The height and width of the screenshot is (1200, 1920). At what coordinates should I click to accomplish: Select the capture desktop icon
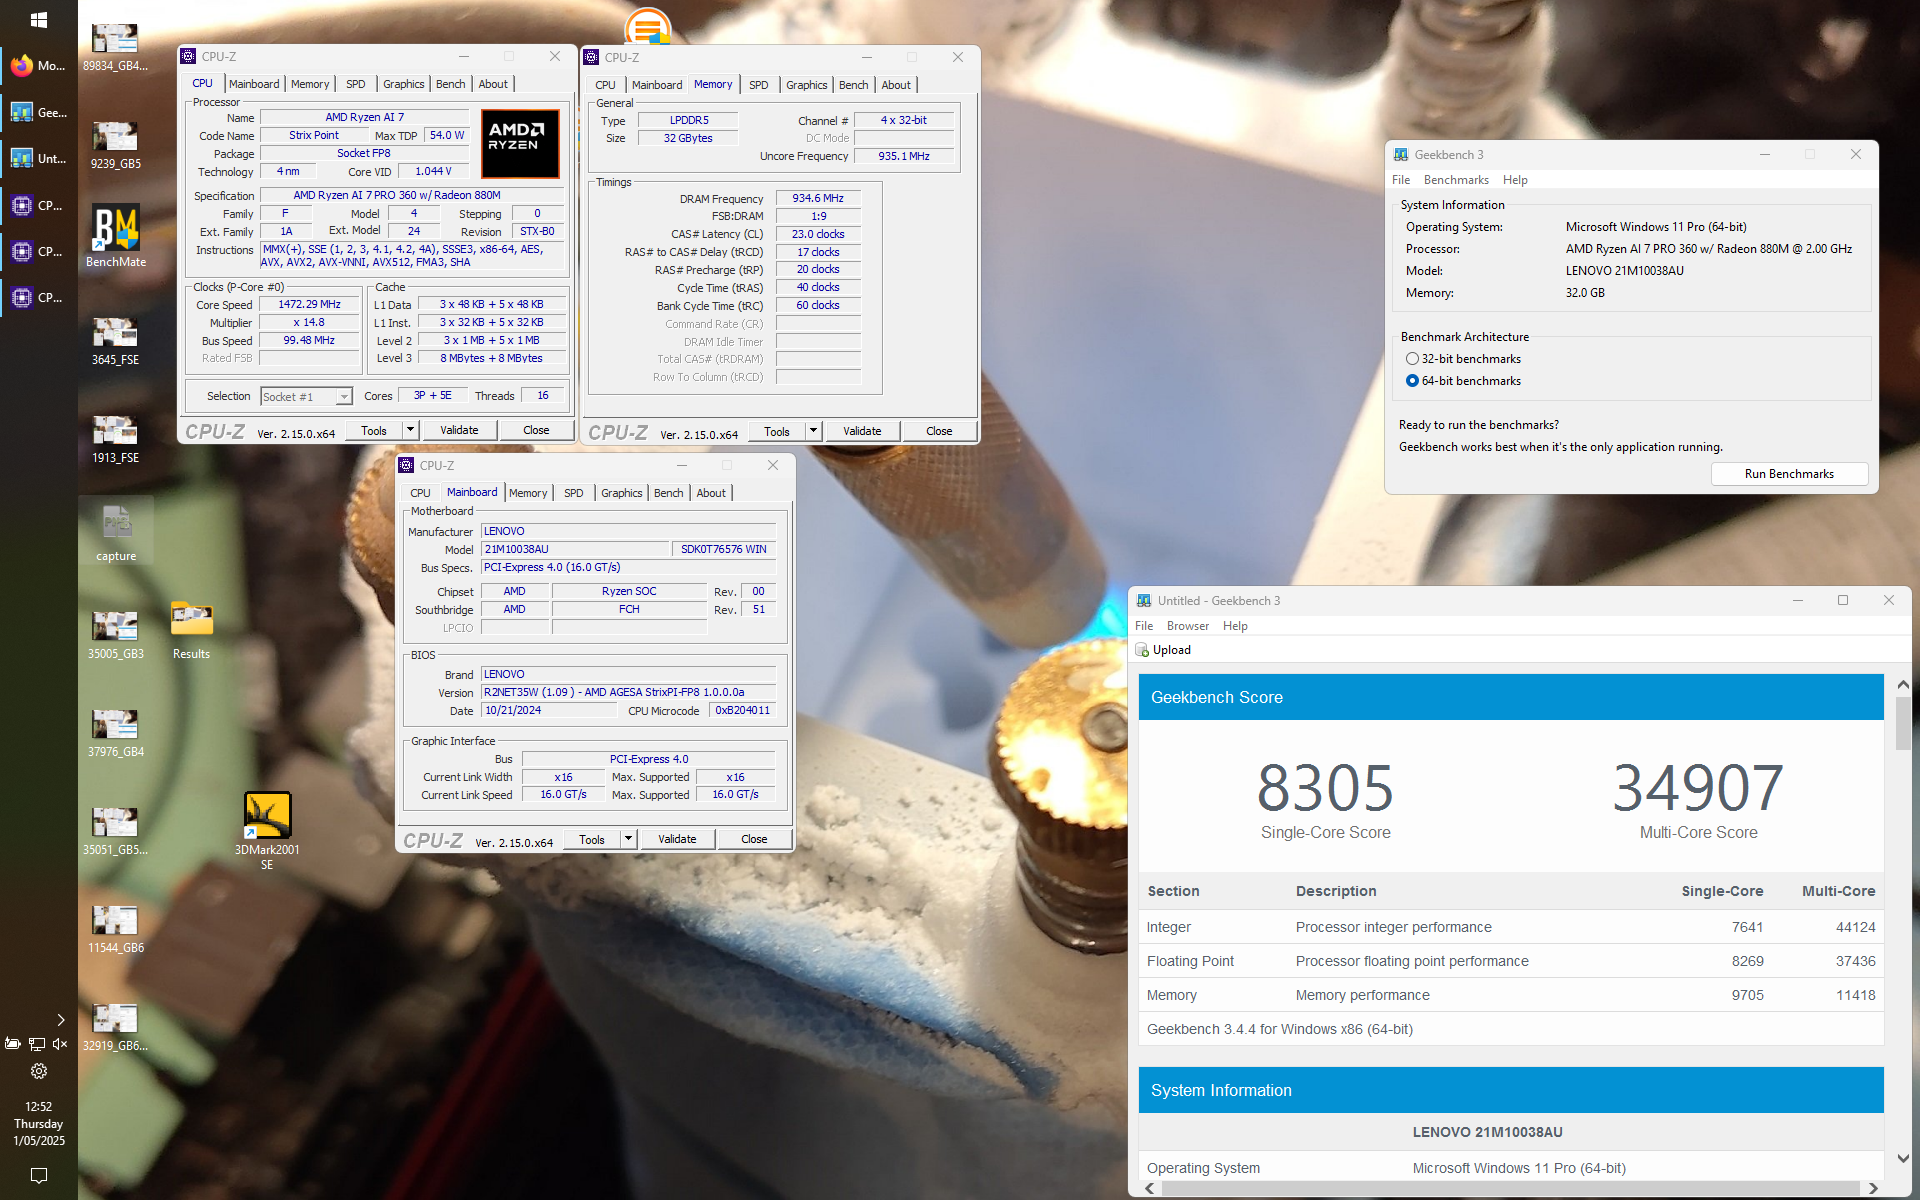click(x=116, y=531)
